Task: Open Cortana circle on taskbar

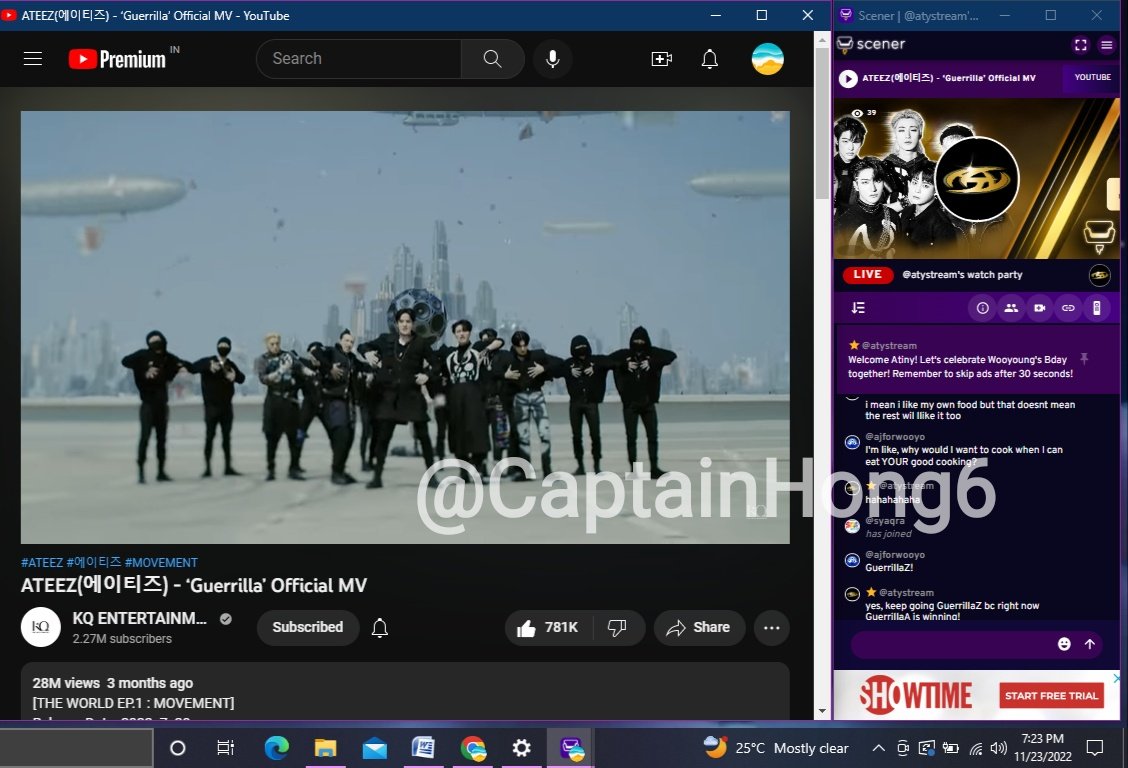Action: tap(178, 749)
